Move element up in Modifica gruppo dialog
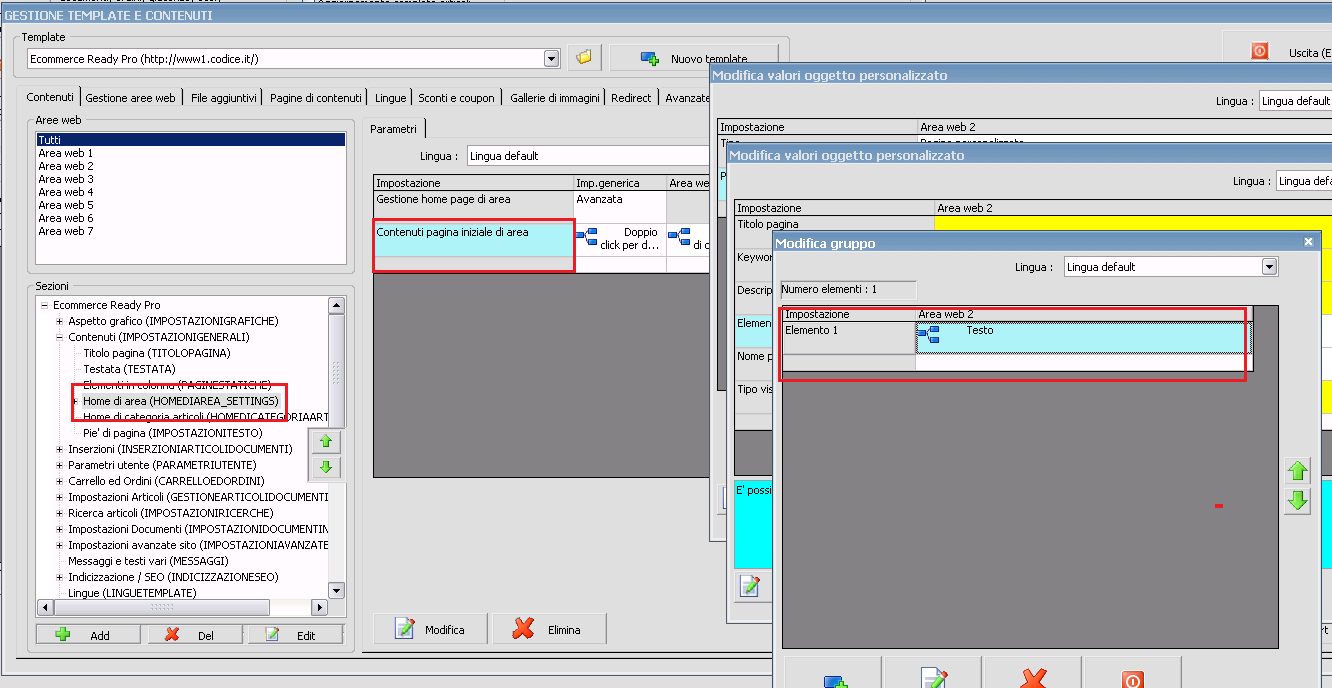Viewport: 1332px width, 688px height. (x=1297, y=471)
